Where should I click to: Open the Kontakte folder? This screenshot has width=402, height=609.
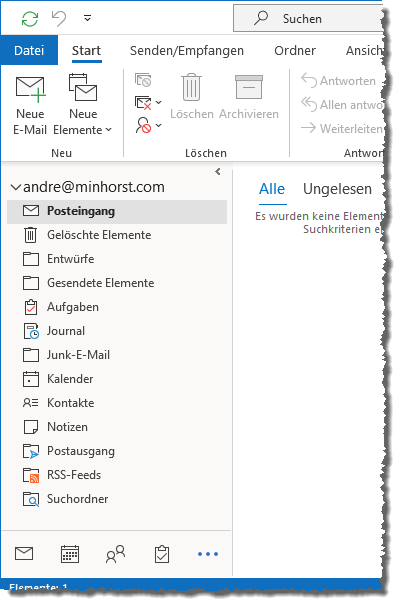117,404
